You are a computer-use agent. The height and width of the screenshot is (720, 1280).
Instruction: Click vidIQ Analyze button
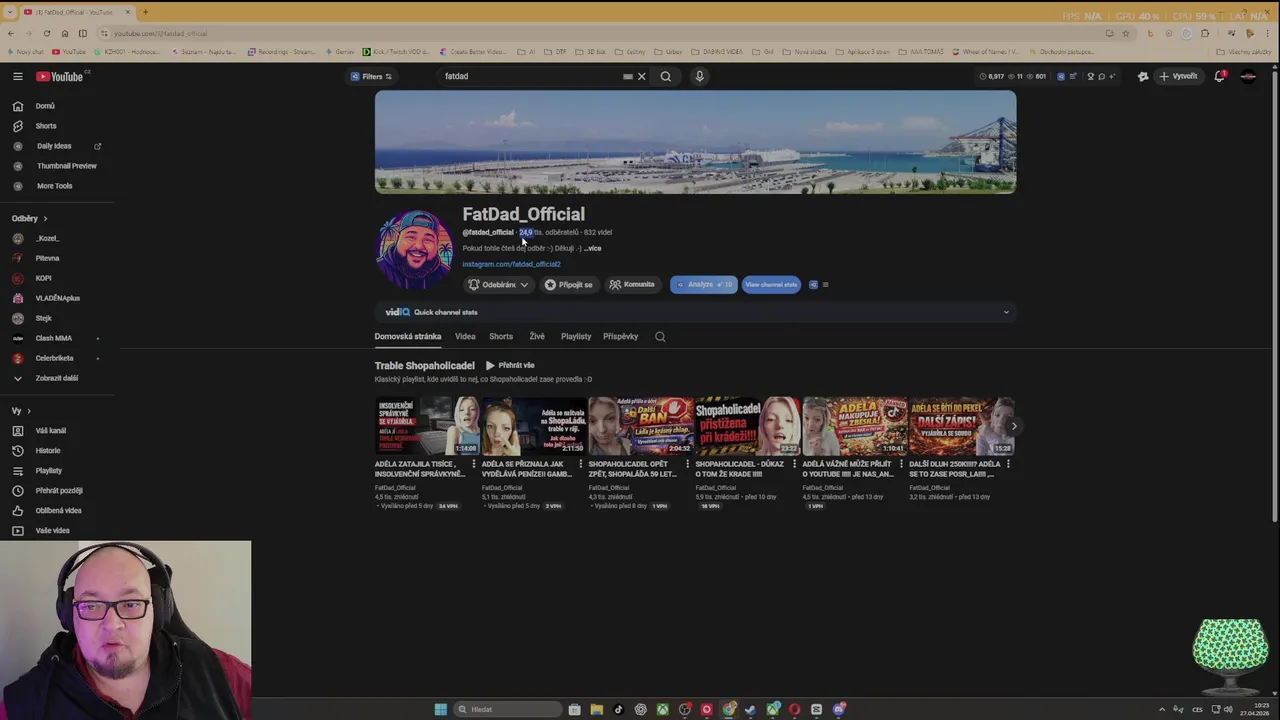[x=704, y=285]
